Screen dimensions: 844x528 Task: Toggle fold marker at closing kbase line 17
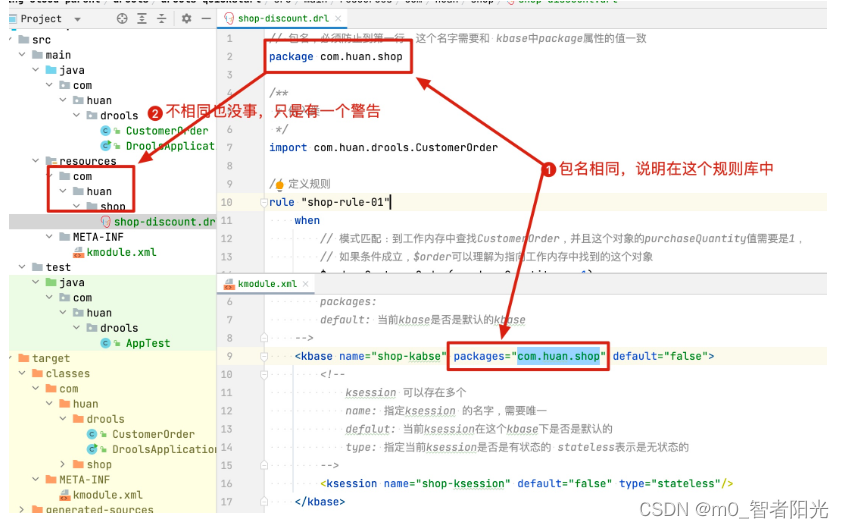coord(264,501)
